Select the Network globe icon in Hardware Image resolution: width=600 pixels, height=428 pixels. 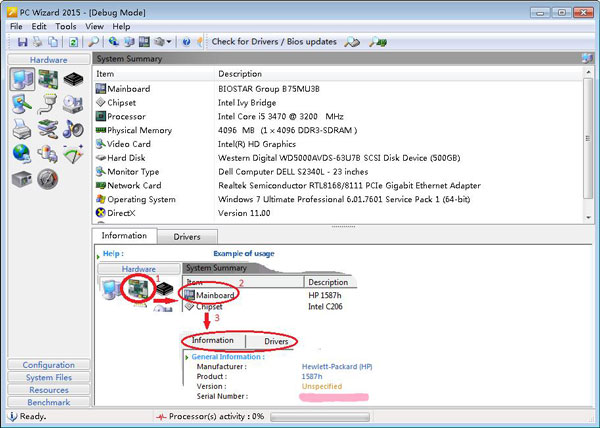tap(21, 154)
